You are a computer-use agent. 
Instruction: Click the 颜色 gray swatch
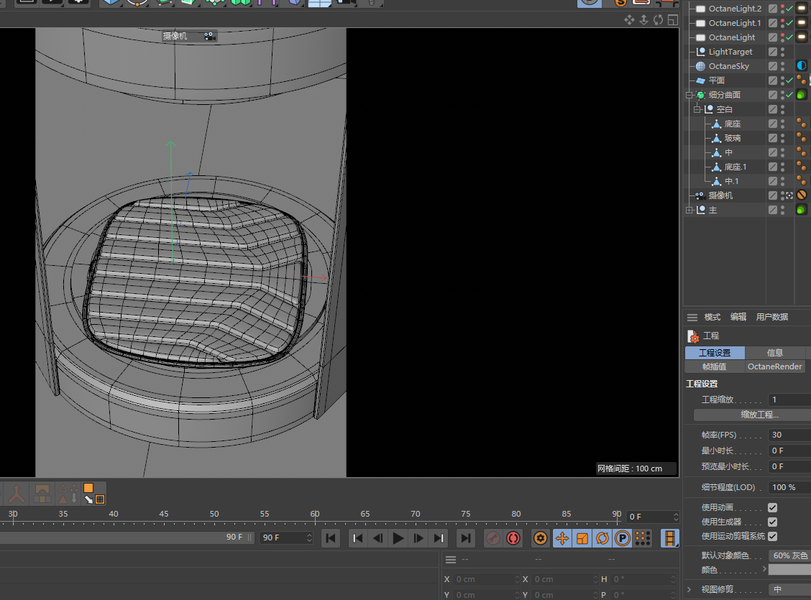click(789, 569)
